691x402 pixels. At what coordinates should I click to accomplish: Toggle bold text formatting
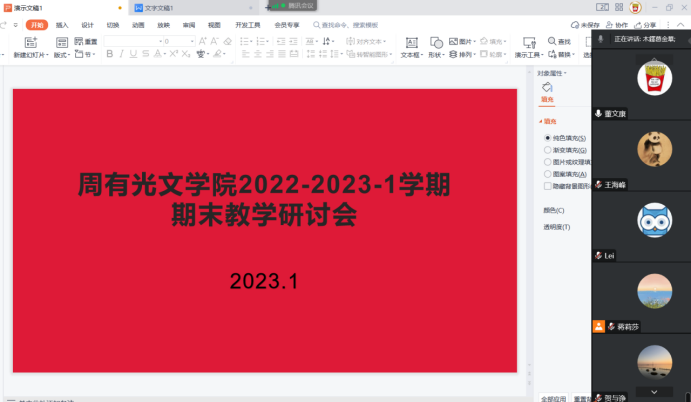point(109,55)
